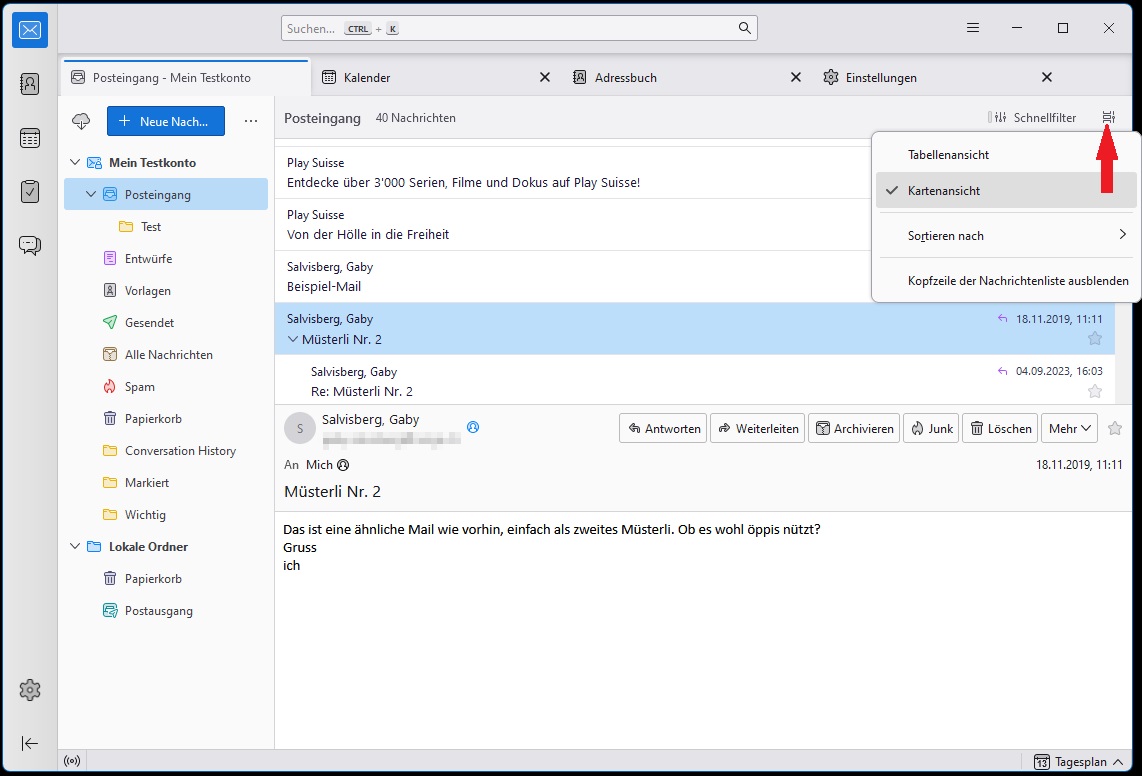
Task: Open the message list display options icon
Action: coord(1108,118)
